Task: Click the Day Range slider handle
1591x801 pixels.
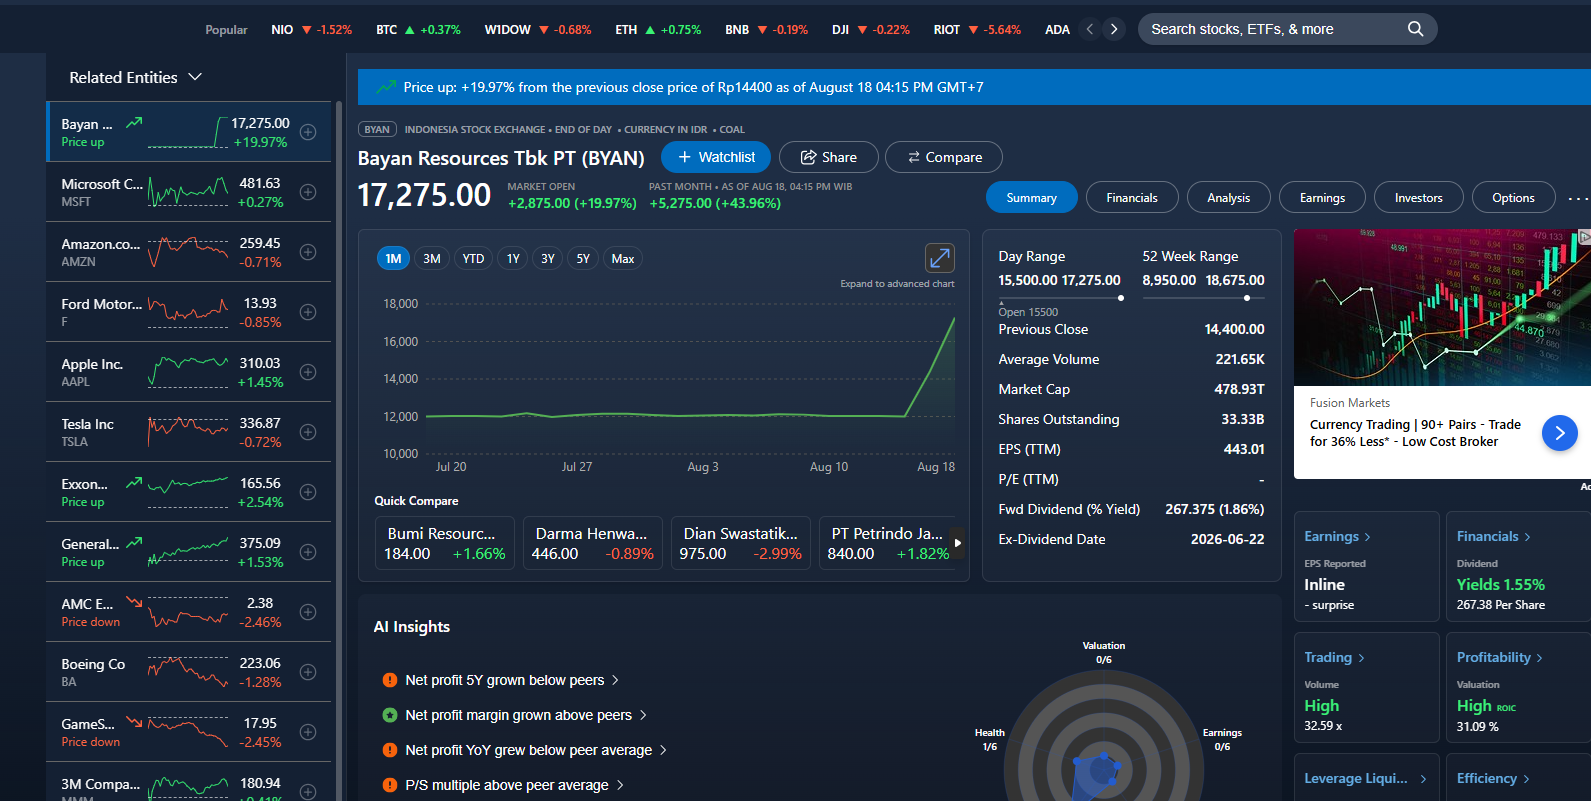Action: 1121,298
